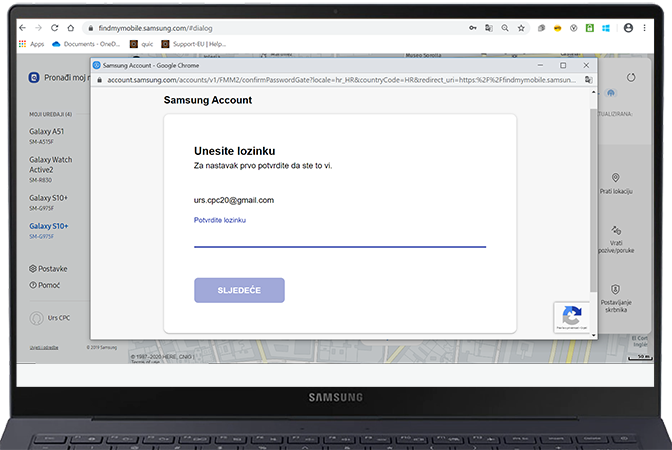Open the saved passwords key icon
672x450 pixels.
[473, 28]
